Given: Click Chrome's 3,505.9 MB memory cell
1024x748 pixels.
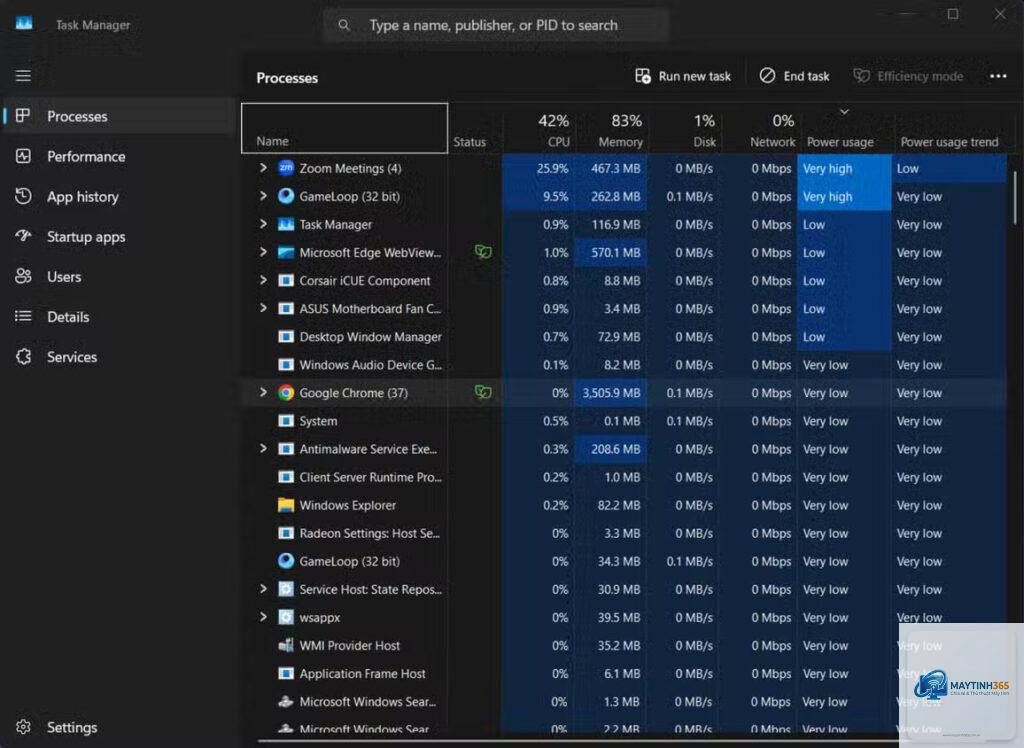Looking at the screenshot, I should tap(611, 393).
